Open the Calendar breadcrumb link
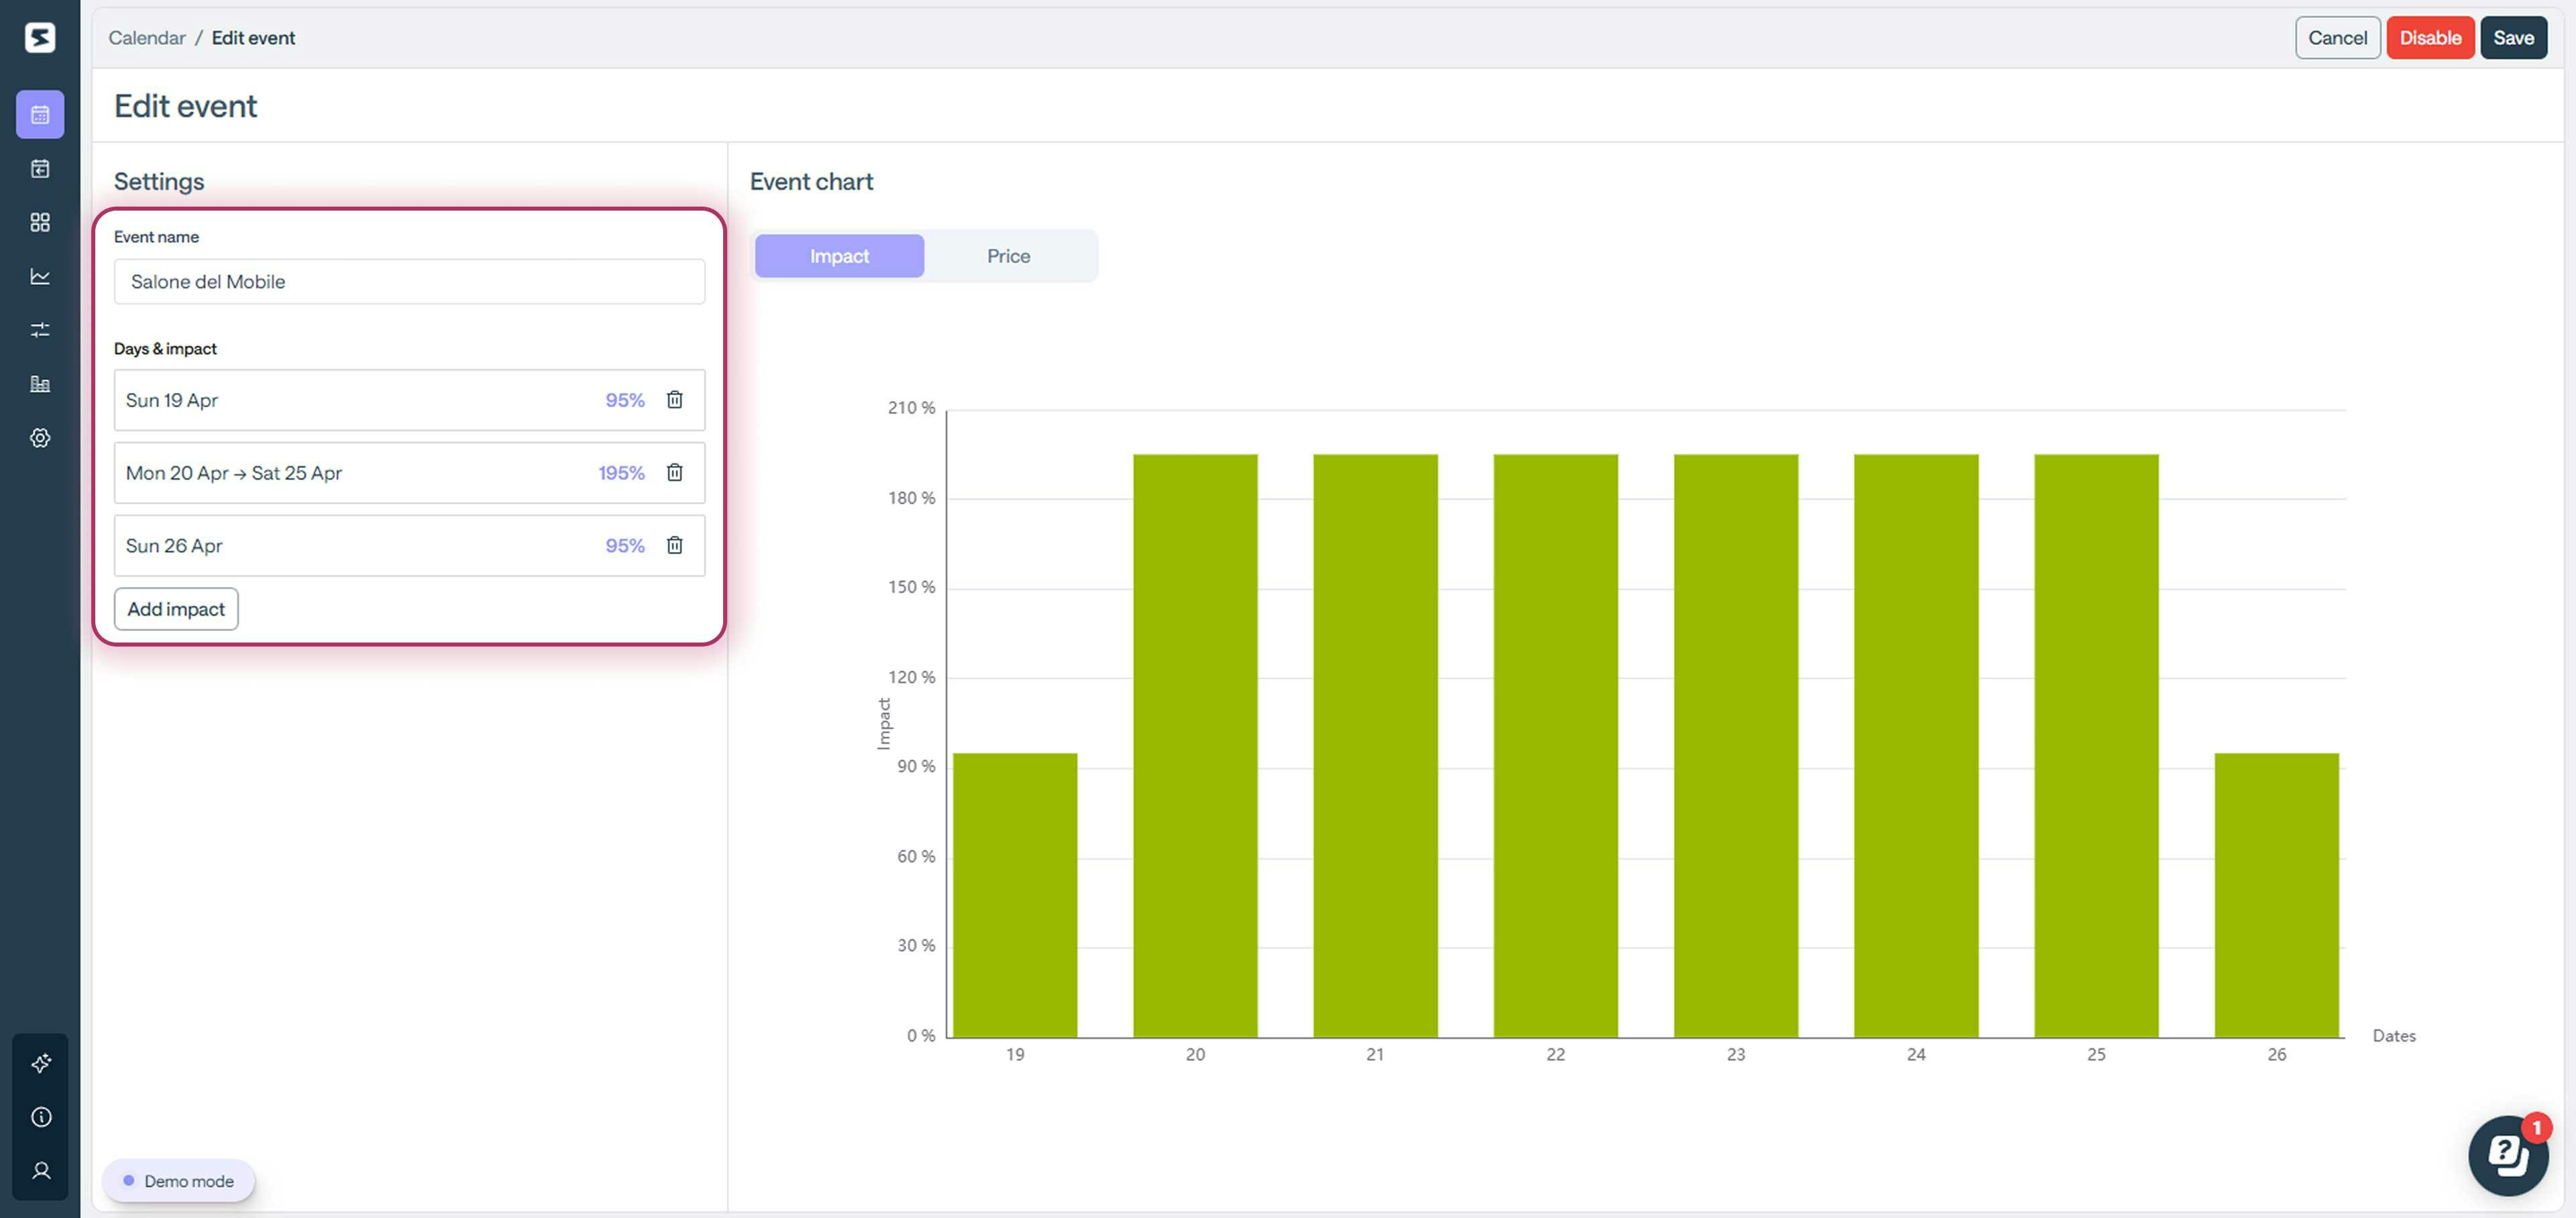The width and height of the screenshot is (2576, 1218). pyautogui.click(x=146, y=37)
